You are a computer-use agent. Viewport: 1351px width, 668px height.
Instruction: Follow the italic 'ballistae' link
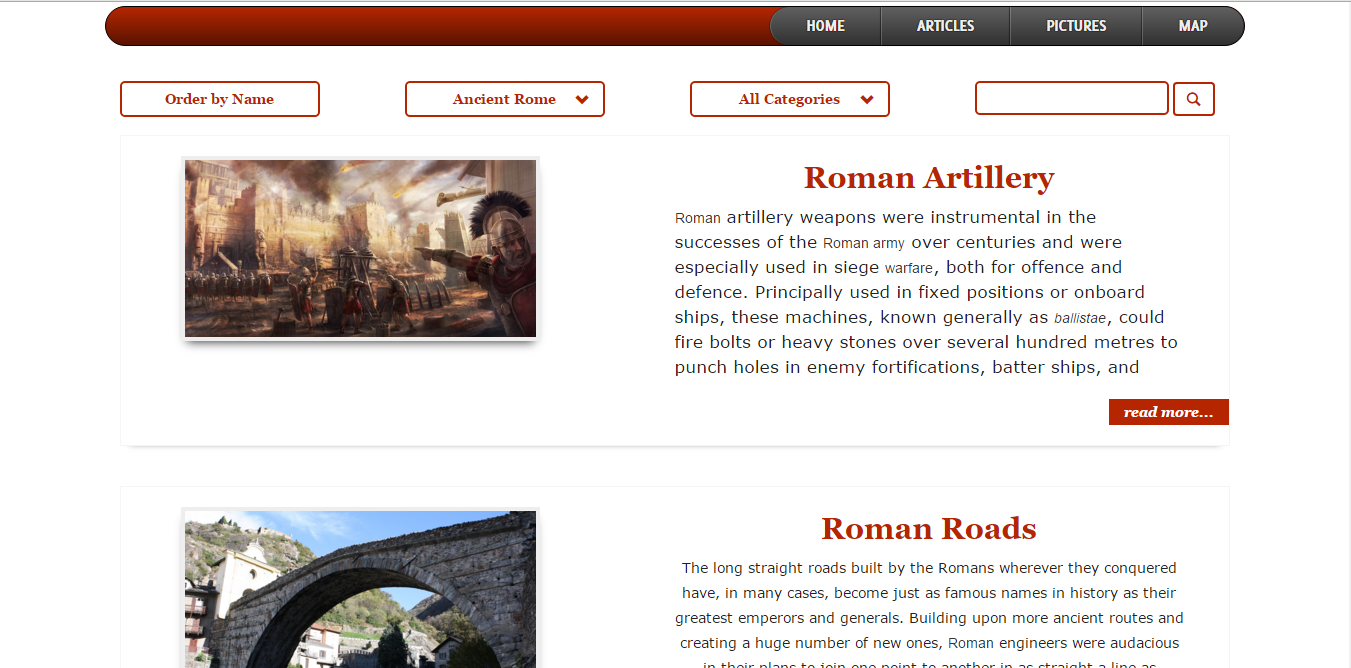pos(1080,319)
